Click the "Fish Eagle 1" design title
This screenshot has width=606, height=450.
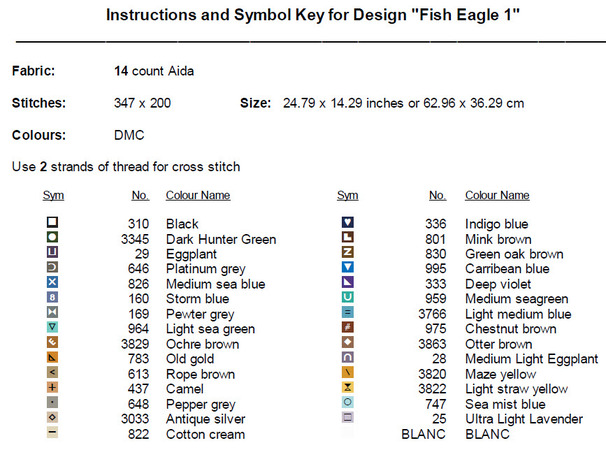click(303, 17)
